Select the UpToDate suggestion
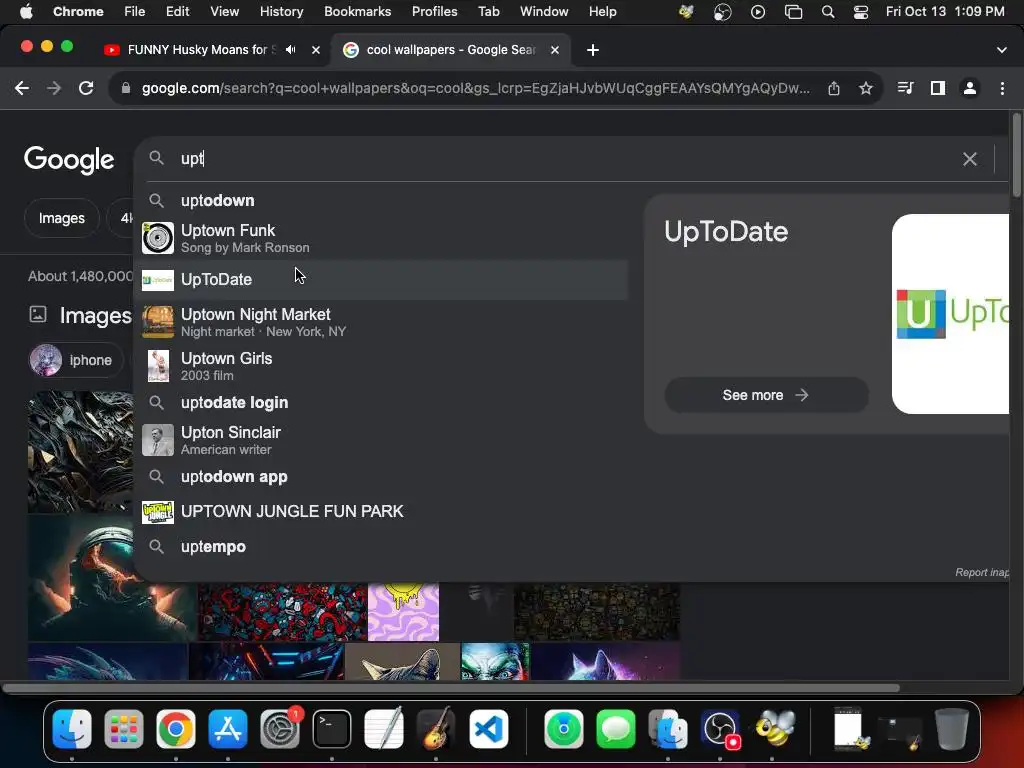1024x768 pixels. point(380,280)
